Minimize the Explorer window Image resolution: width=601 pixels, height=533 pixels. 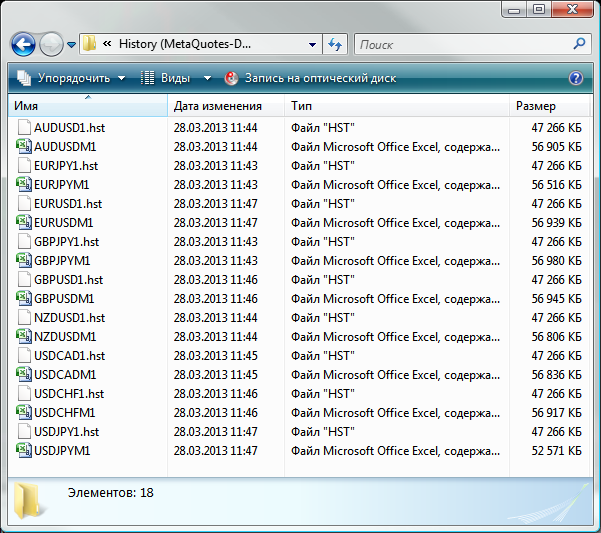[x=514, y=9]
